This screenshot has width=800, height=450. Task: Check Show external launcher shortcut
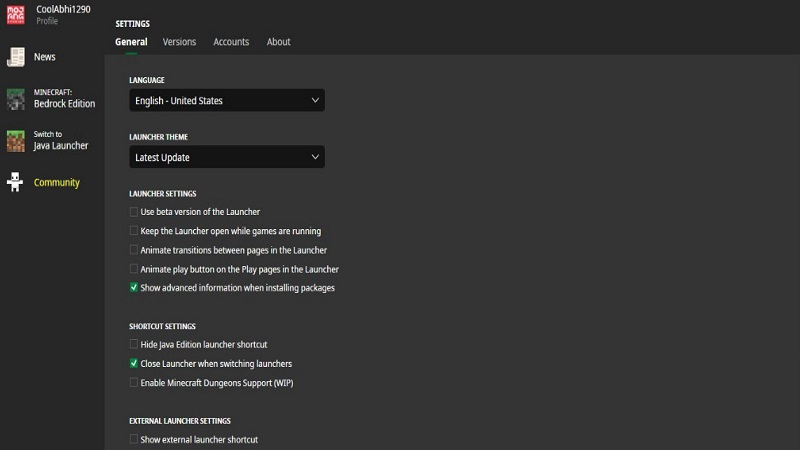[x=134, y=439]
